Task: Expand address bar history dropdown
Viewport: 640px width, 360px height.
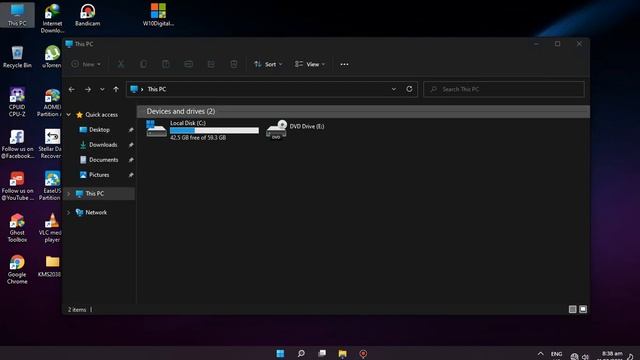Action: pyautogui.click(x=393, y=89)
